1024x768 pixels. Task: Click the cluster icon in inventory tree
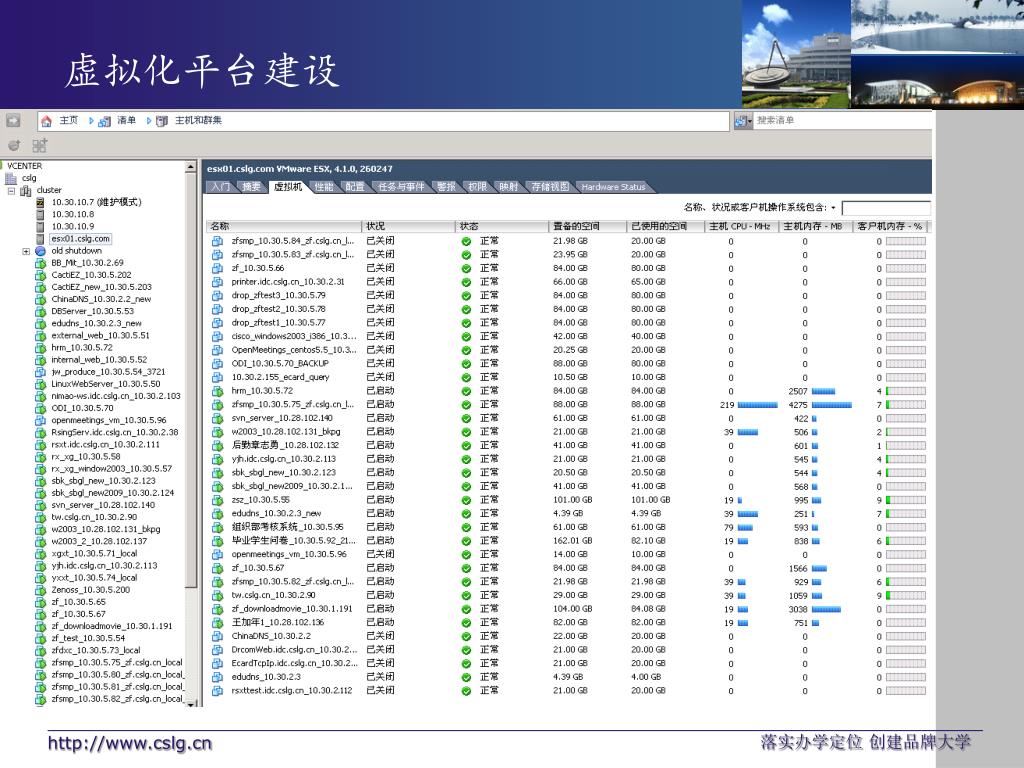pos(26,191)
